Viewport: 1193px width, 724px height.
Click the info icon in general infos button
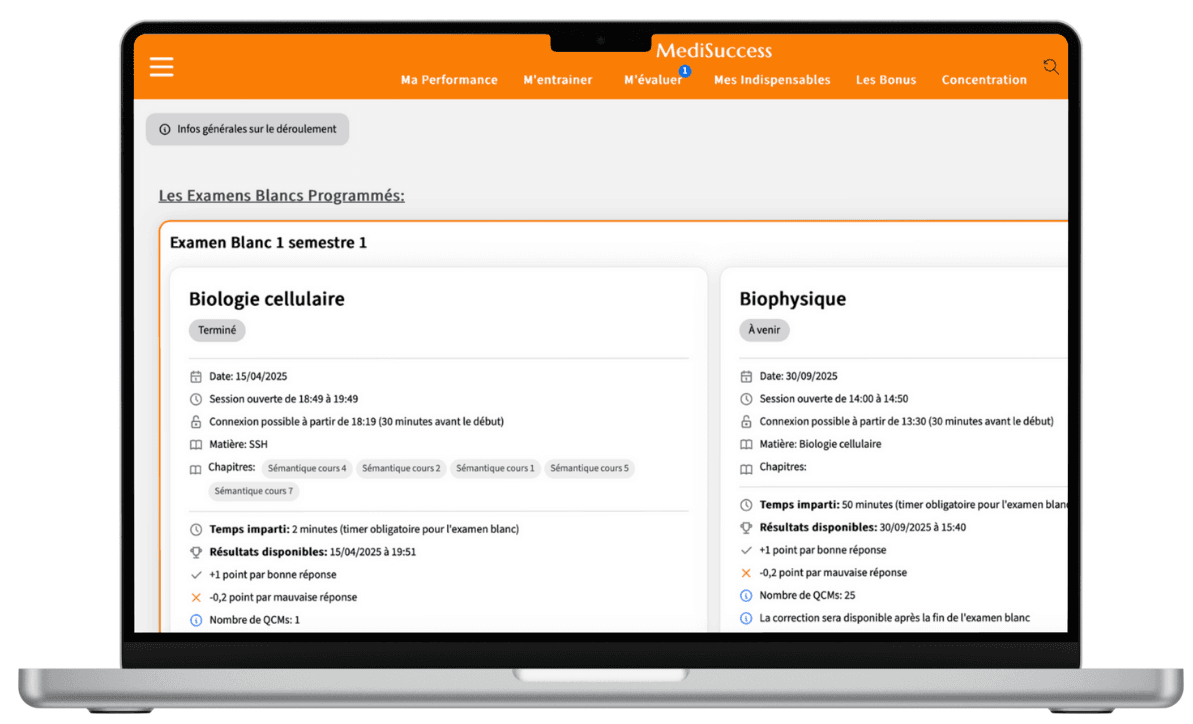pyautogui.click(x=165, y=129)
